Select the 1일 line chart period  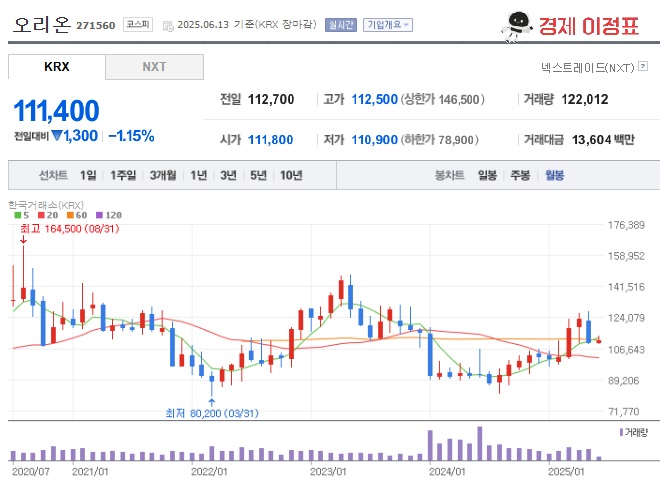[88, 175]
